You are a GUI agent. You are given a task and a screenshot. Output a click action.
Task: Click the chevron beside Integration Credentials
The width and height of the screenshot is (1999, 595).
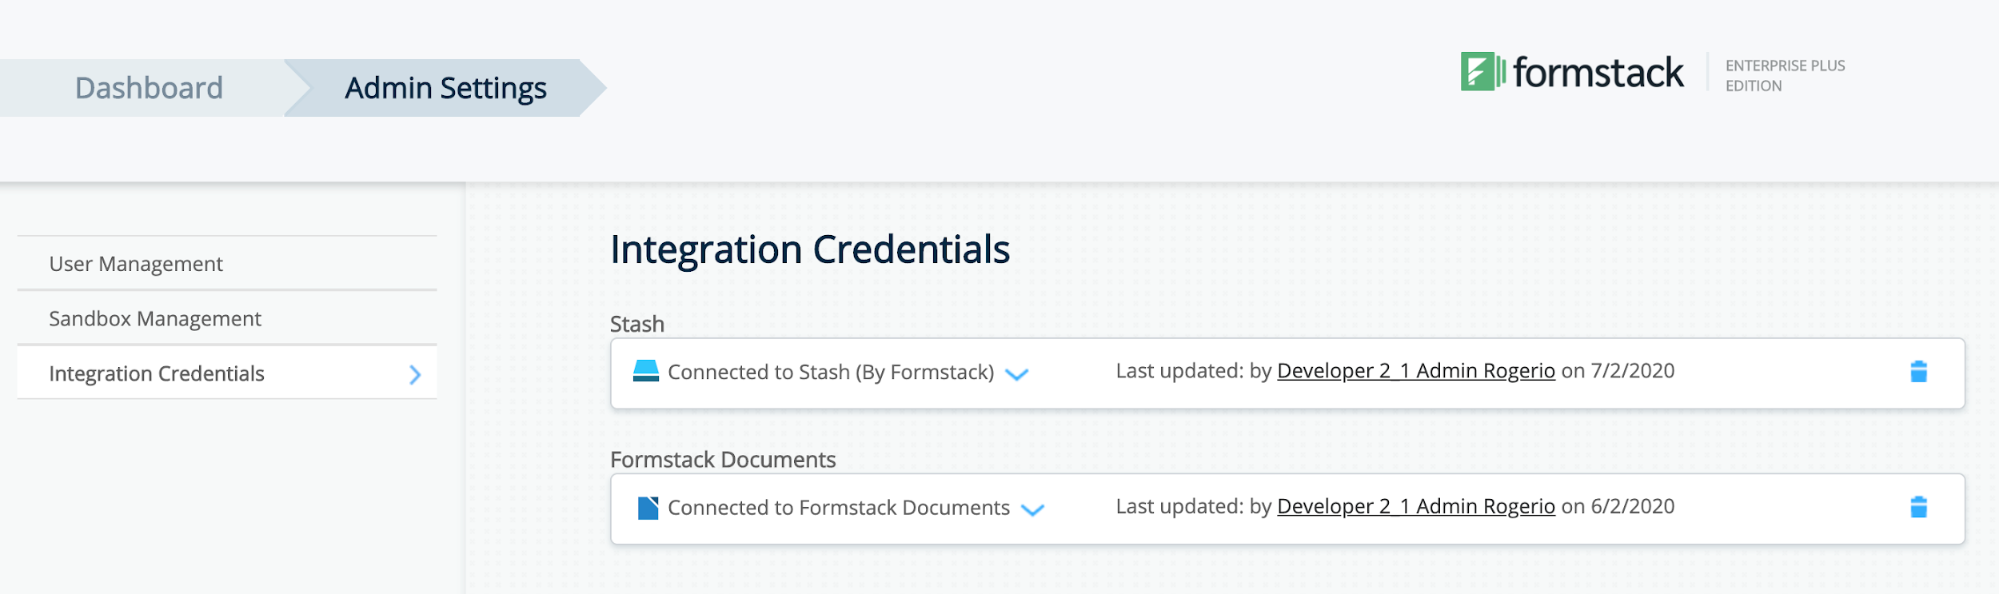413,373
